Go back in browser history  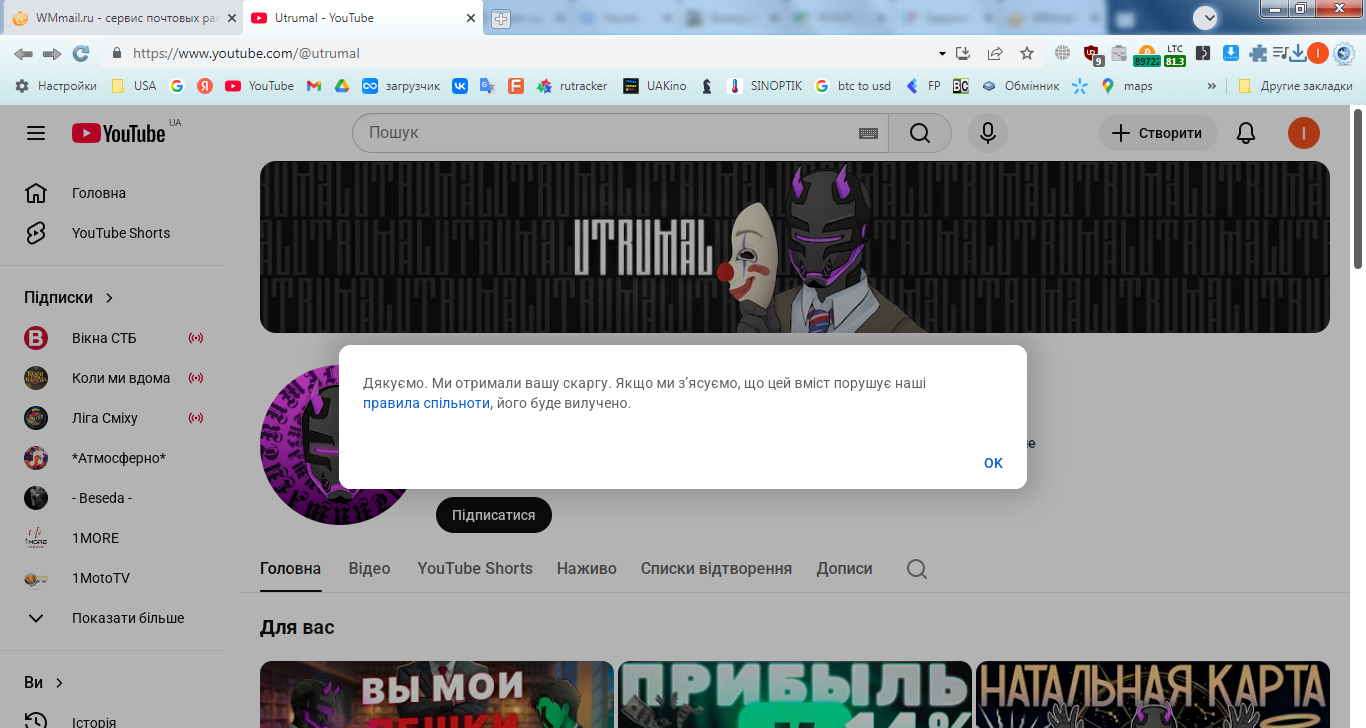tap(23, 53)
